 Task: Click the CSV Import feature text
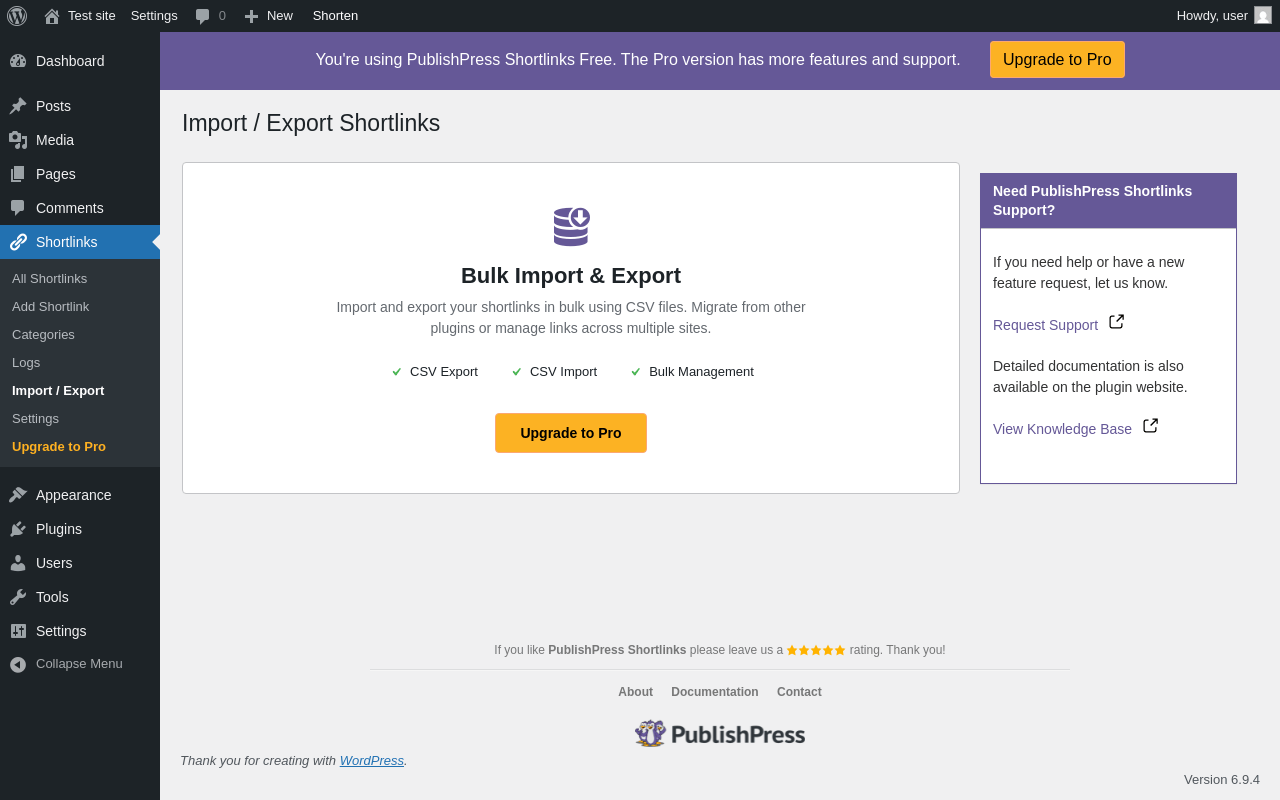[563, 372]
